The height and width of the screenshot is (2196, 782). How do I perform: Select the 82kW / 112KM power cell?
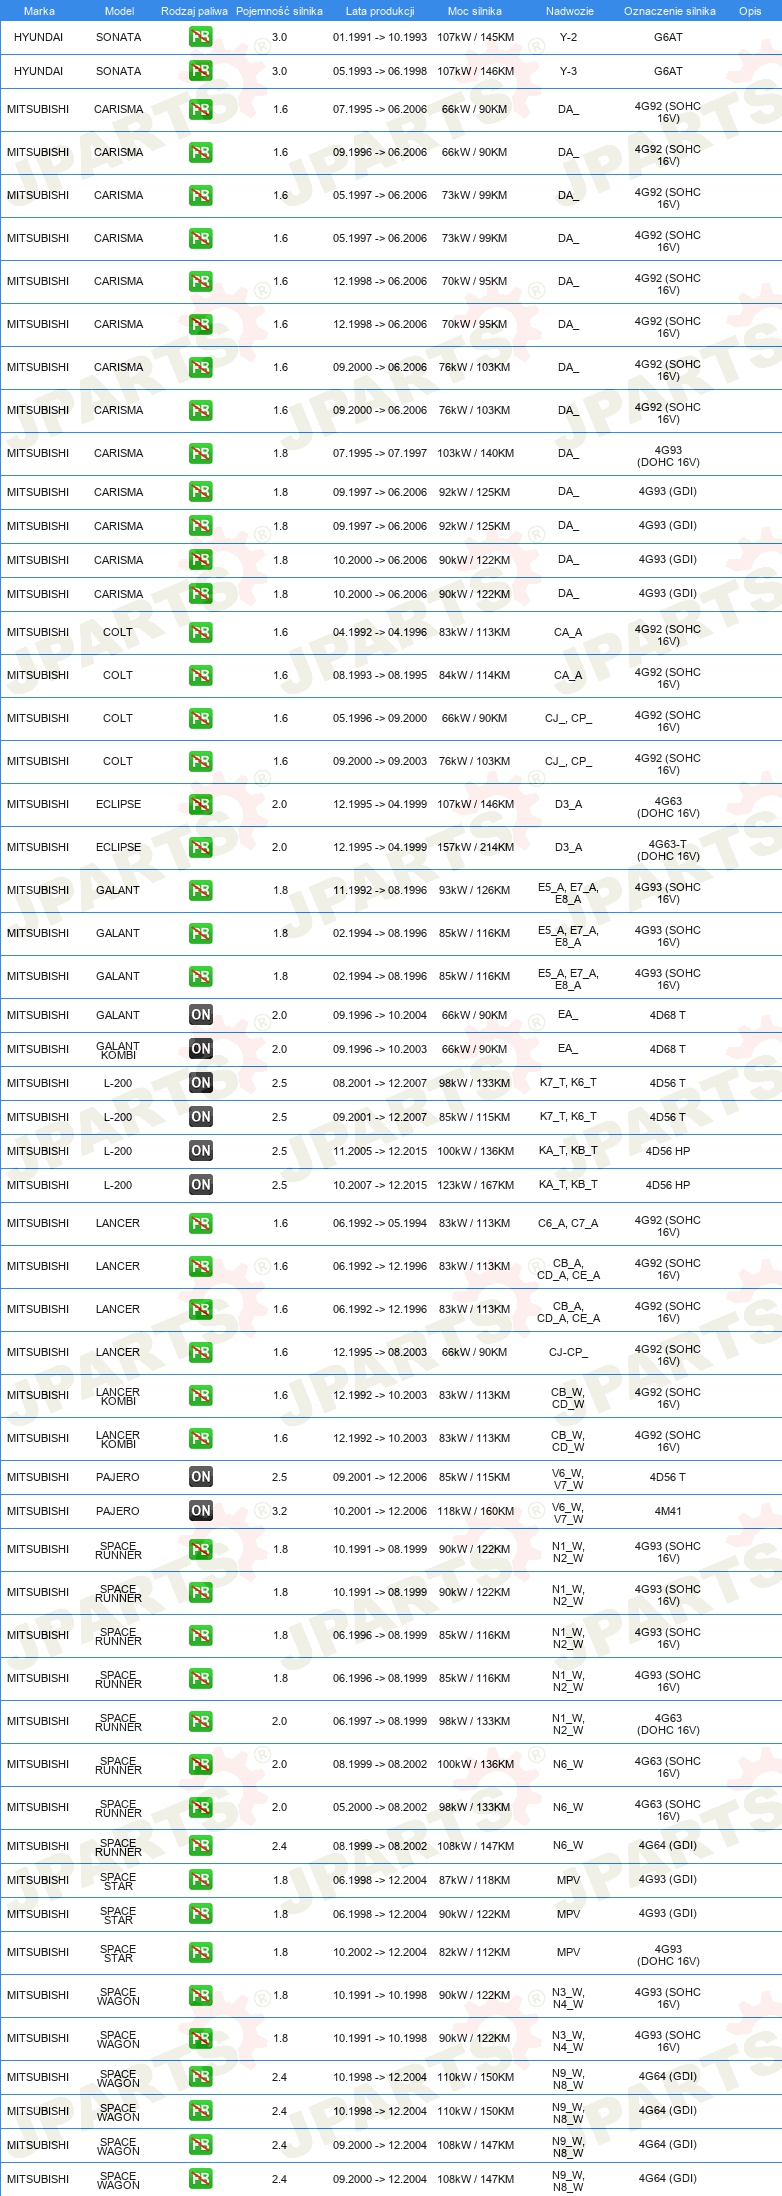point(475,1953)
